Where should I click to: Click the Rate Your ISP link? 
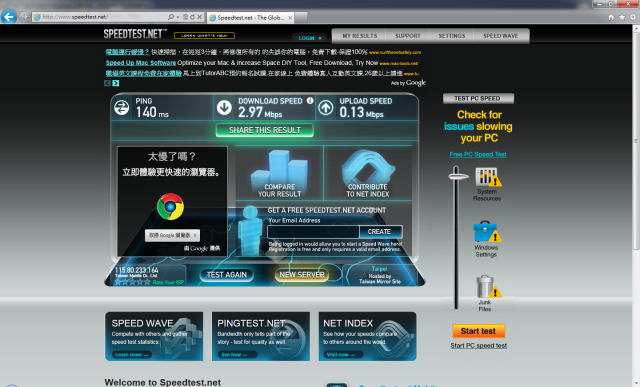pos(169,282)
